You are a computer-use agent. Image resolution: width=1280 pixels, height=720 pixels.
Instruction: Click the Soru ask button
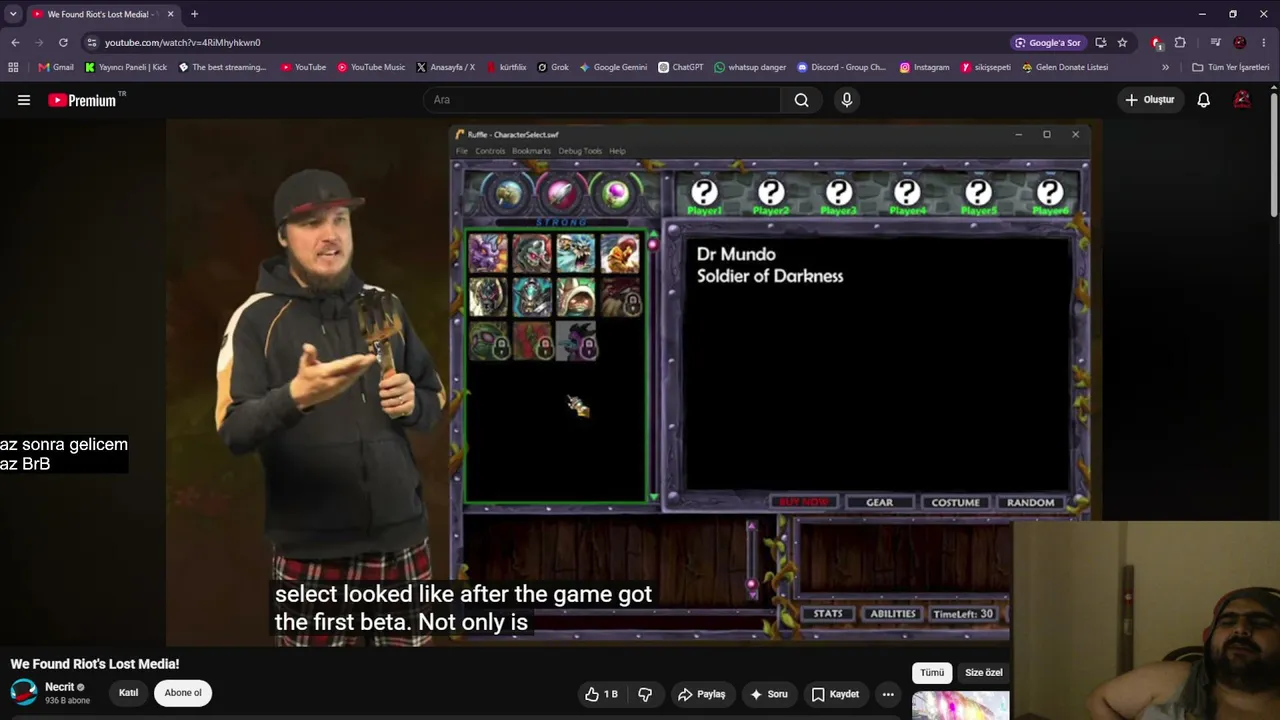pos(768,694)
